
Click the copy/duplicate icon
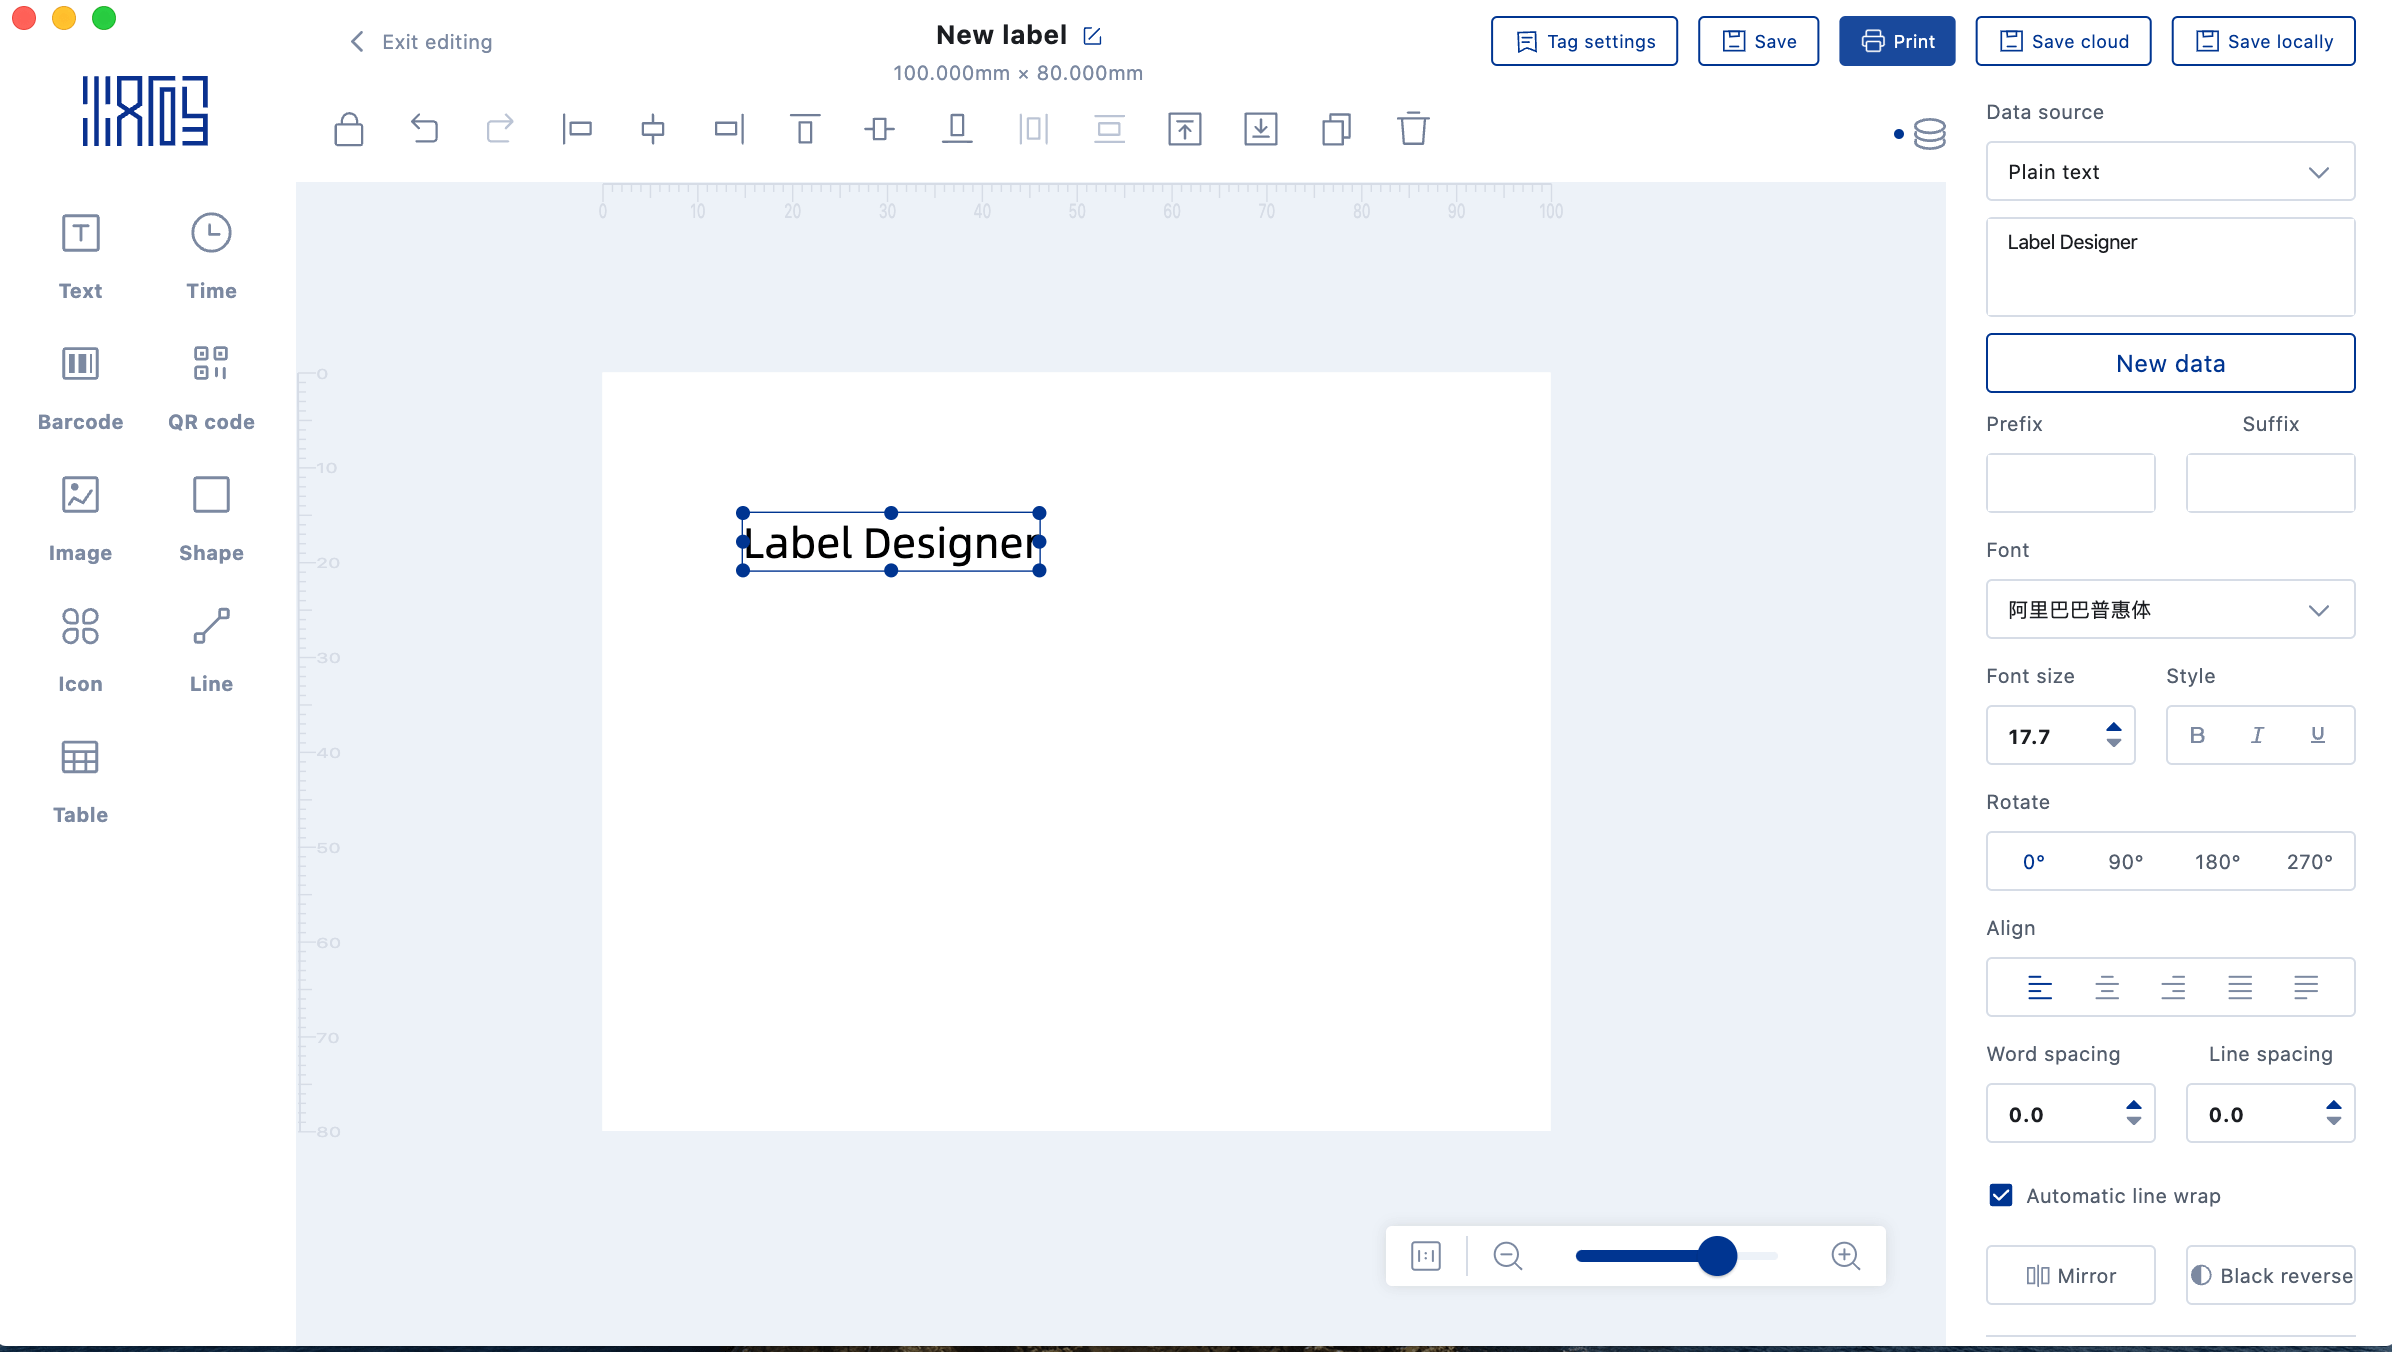(1336, 129)
